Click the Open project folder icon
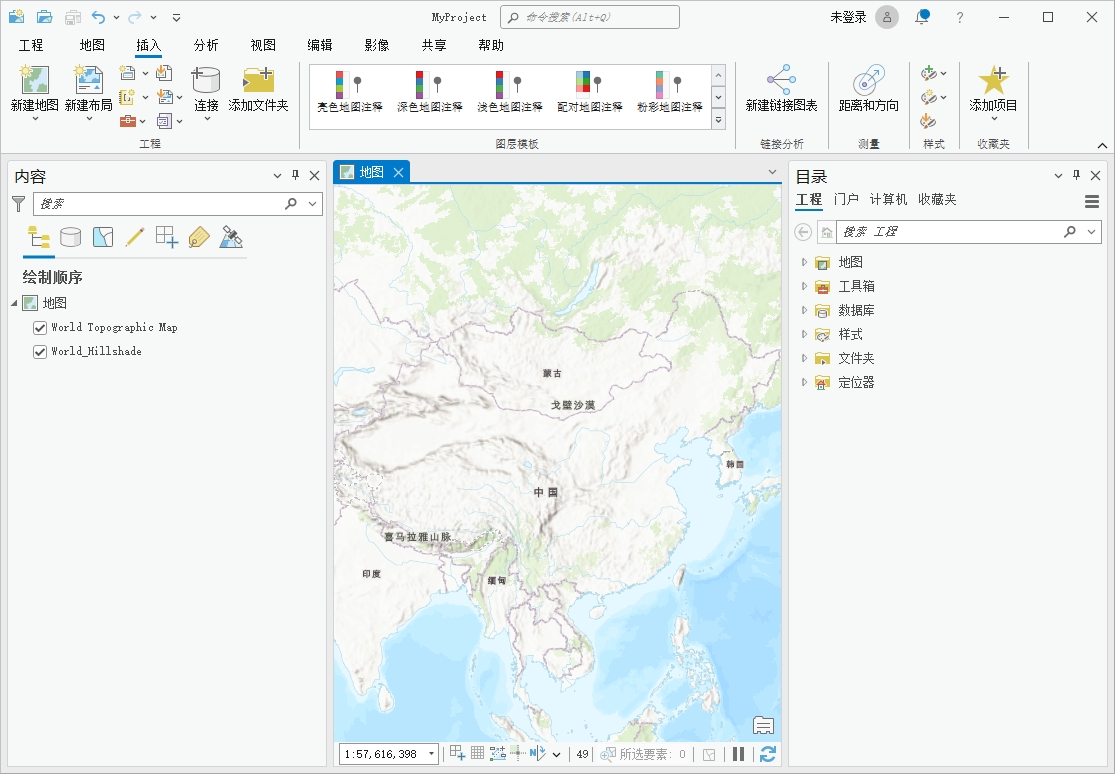The height and width of the screenshot is (774, 1115). tap(44, 17)
